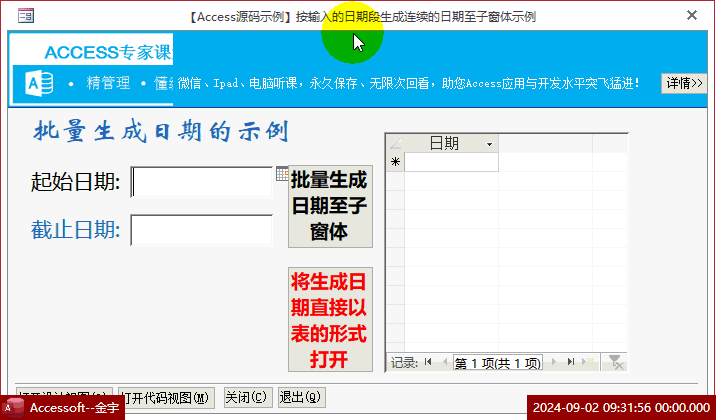The height and width of the screenshot is (420, 716).
Task: Click the no-filter funnel icon
Action: click(x=616, y=362)
